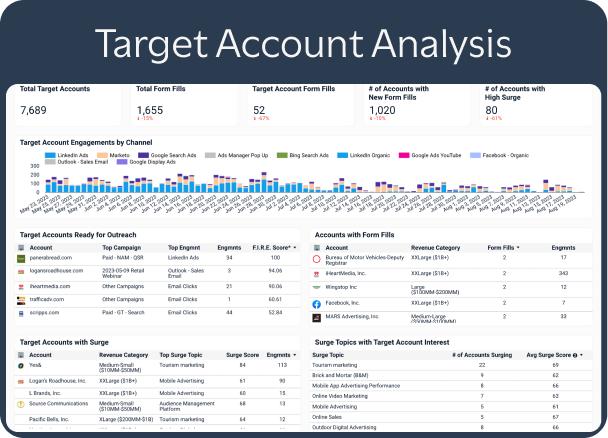The image size is (608, 438).
Task: Click L Brands, Inc. account name
Action: (45, 393)
